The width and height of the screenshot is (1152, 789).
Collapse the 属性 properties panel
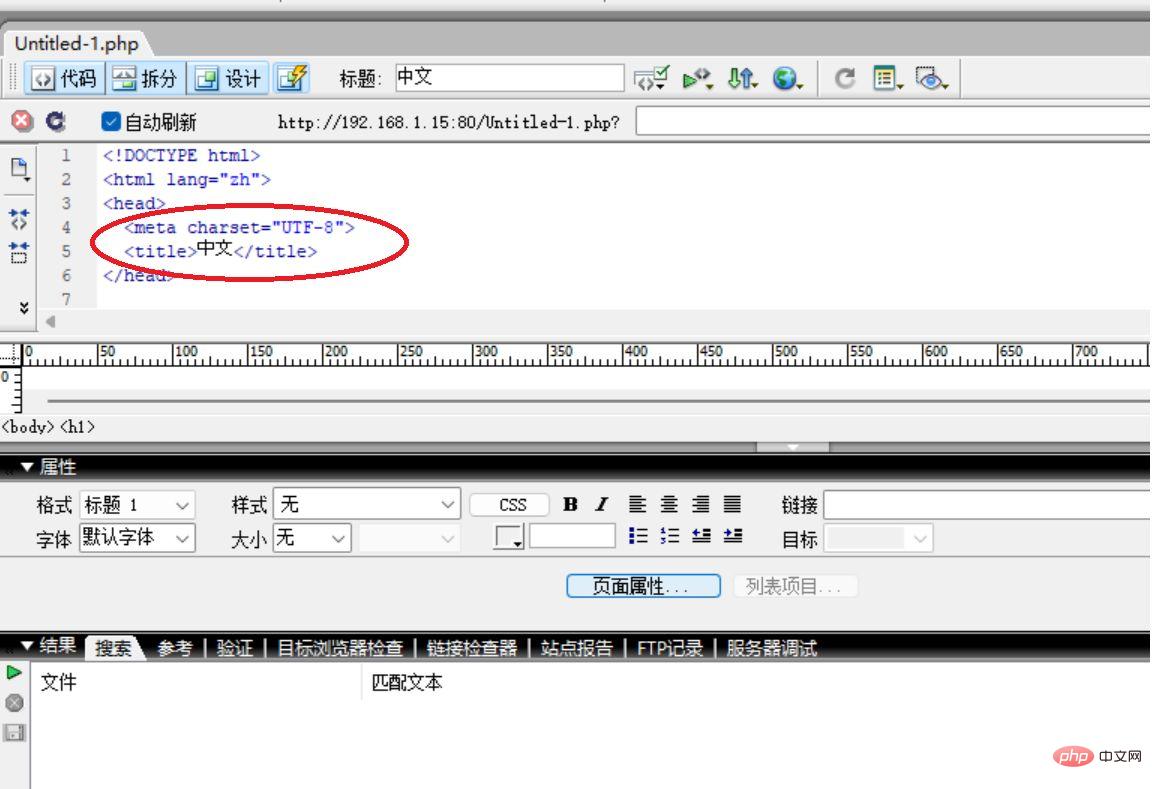pyautogui.click(x=27, y=466)
